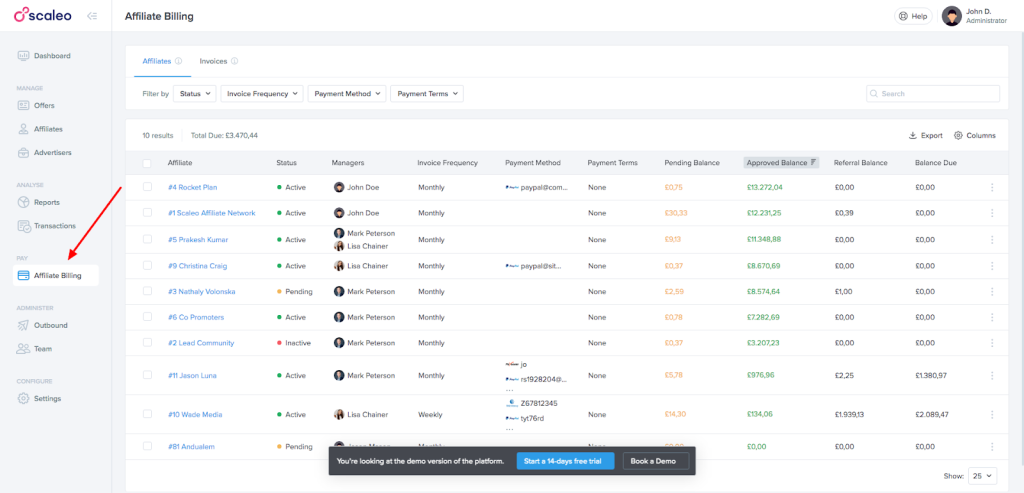
Task: Click the Transactions sidebar icon
Action: (x=24, y=226)
